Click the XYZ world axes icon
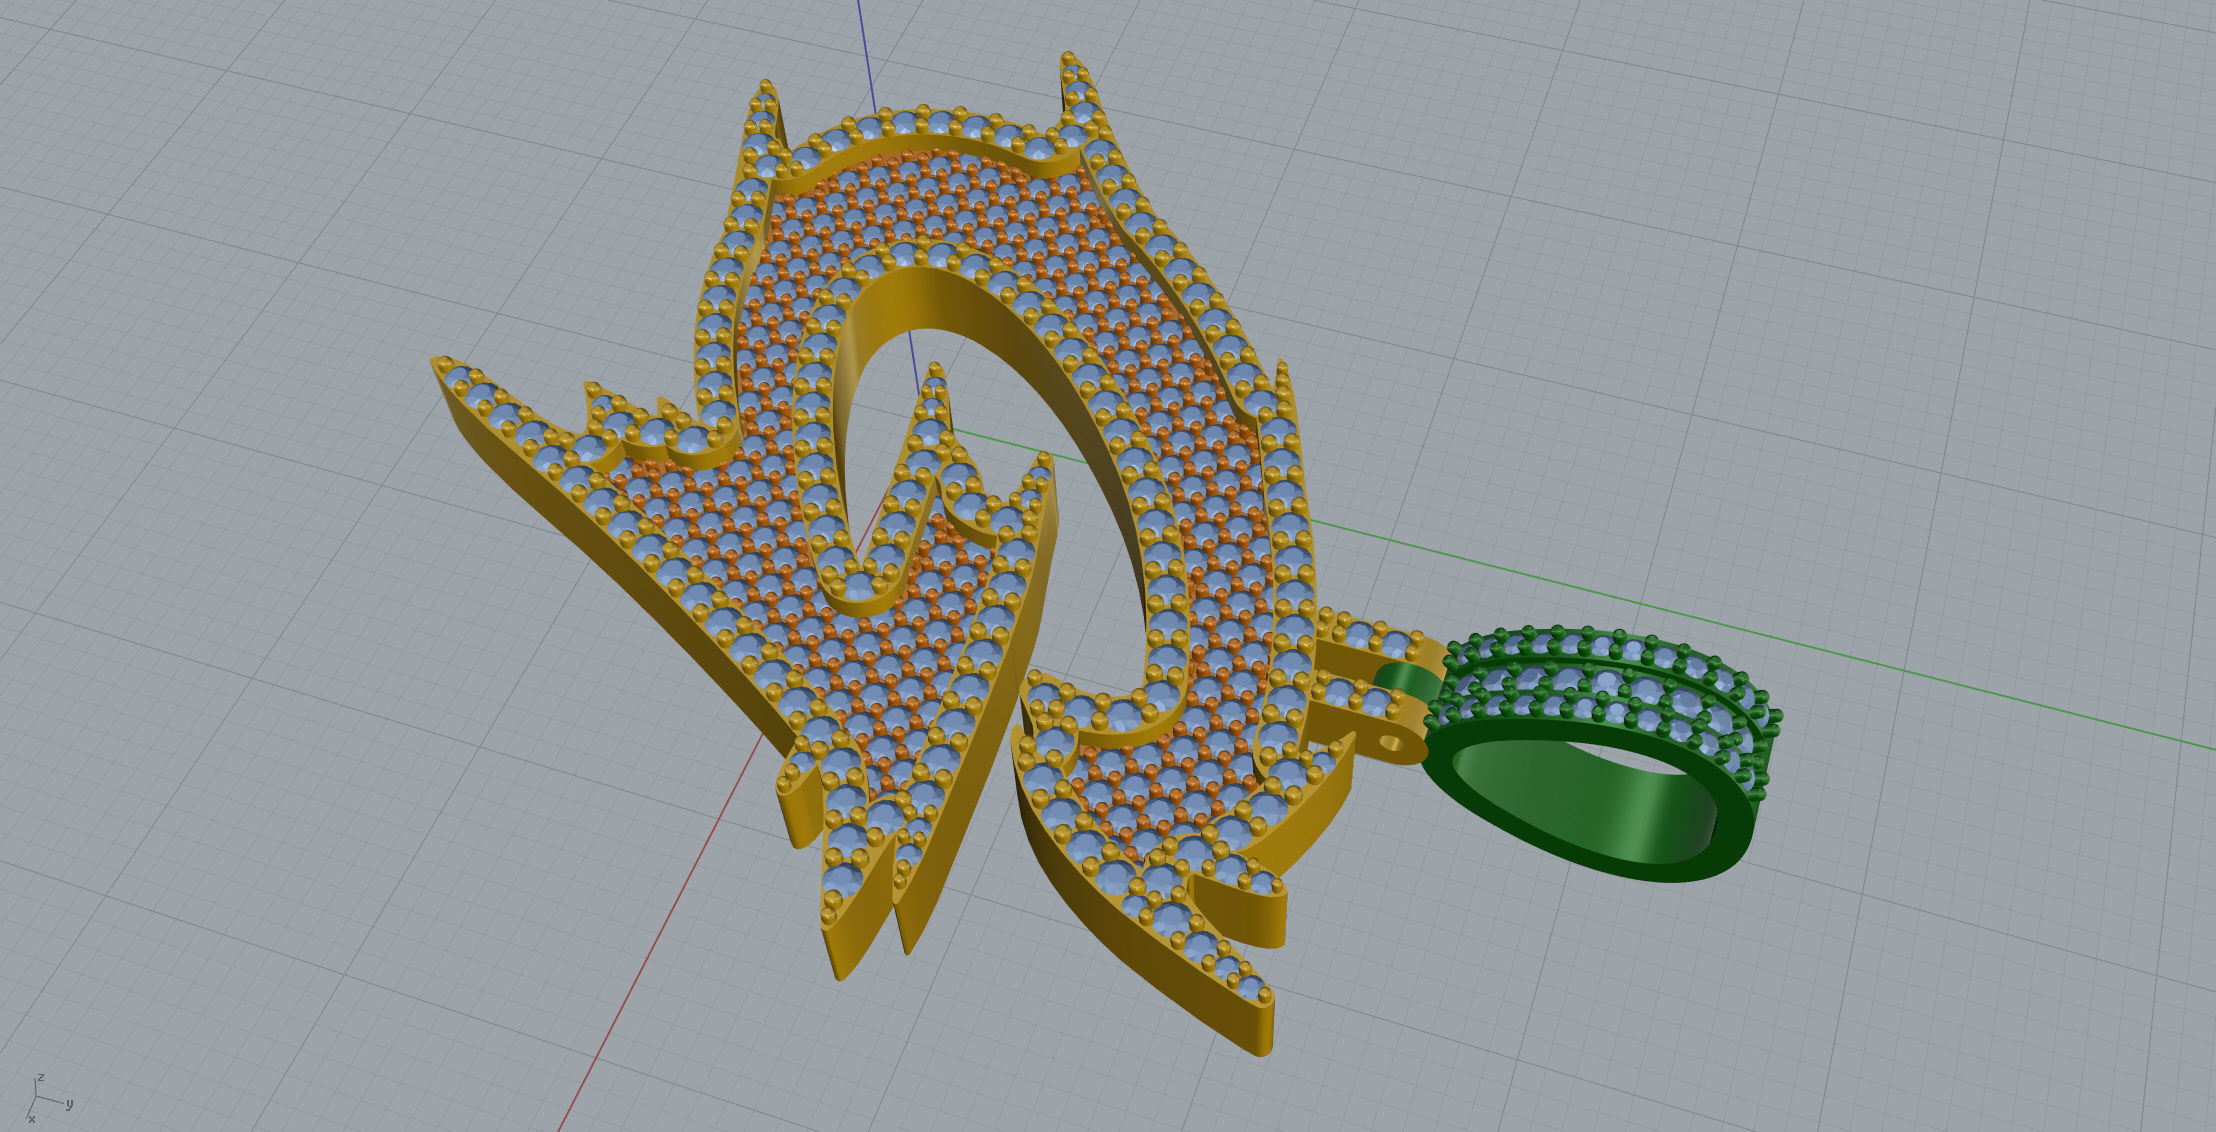 (46, 1098)
